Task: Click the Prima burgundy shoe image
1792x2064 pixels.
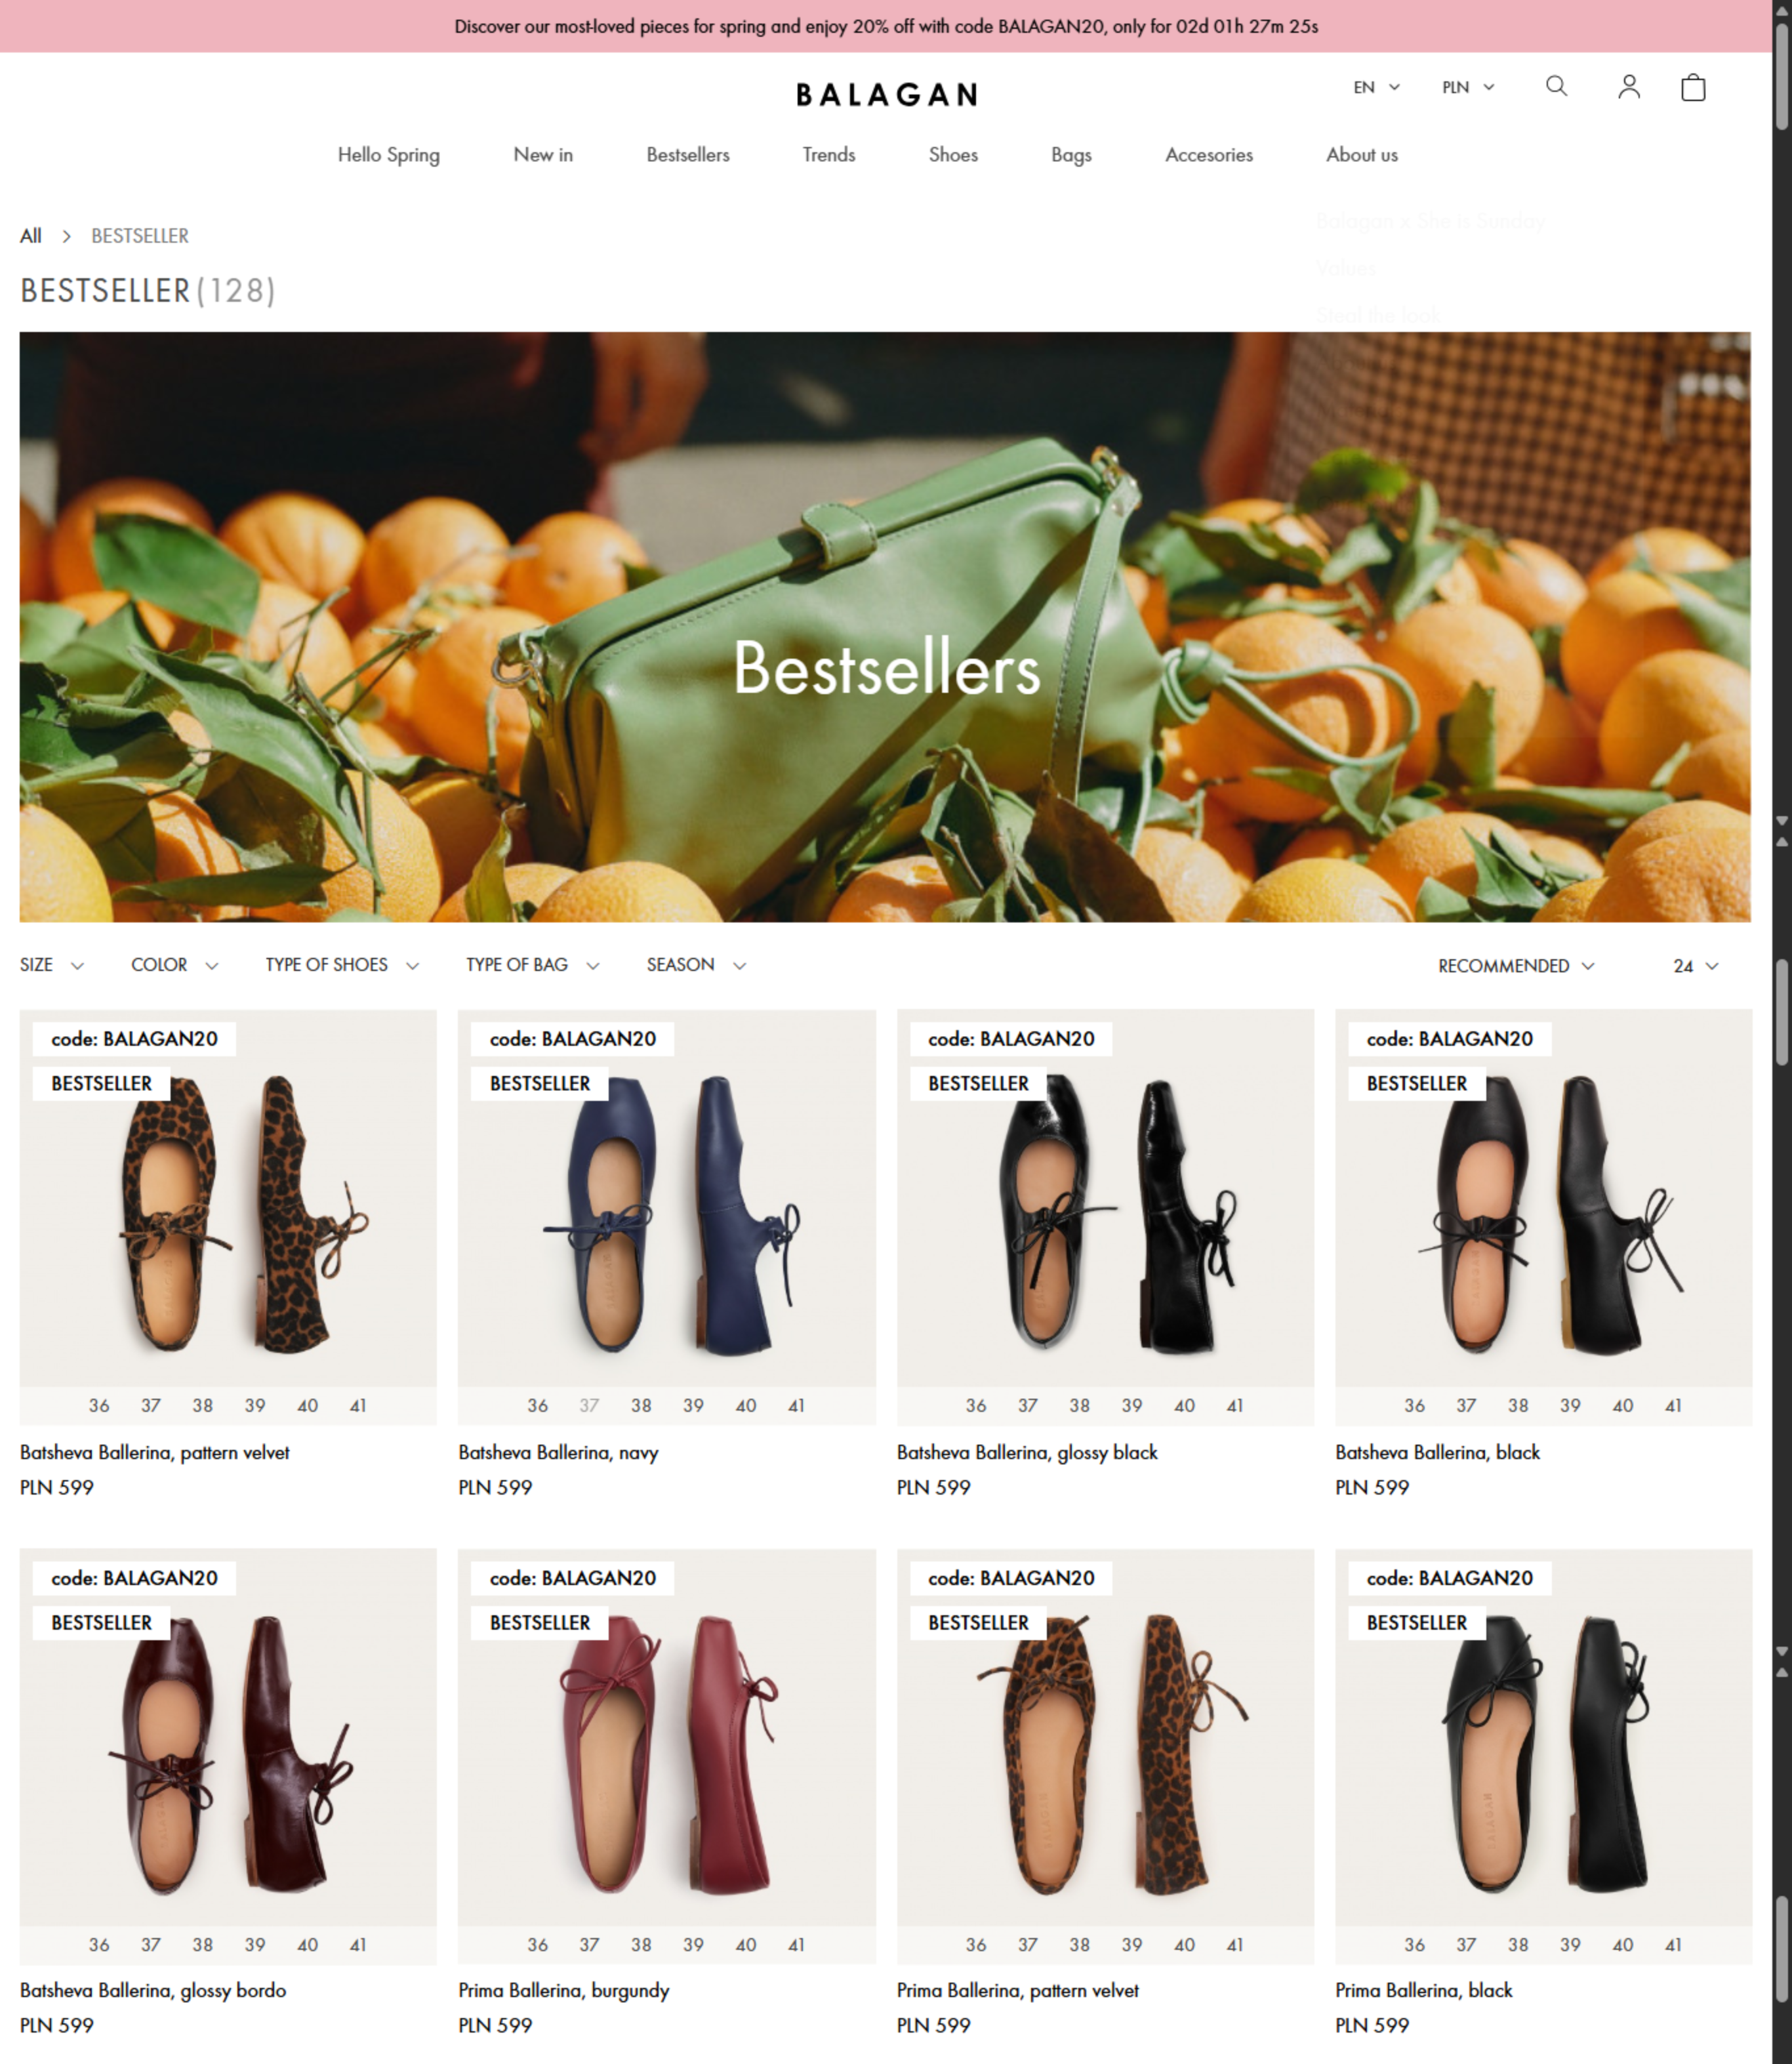Action: click(x=667, y=1755)
